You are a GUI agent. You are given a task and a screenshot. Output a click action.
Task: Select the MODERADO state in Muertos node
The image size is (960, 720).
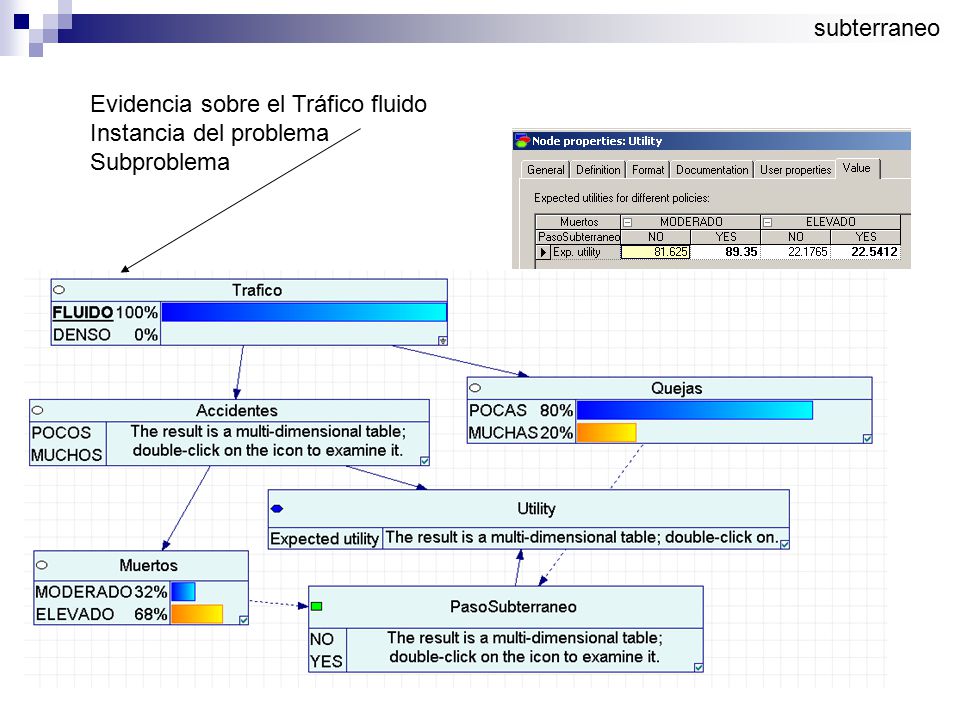pyautogui.click(x=84, y=591)
